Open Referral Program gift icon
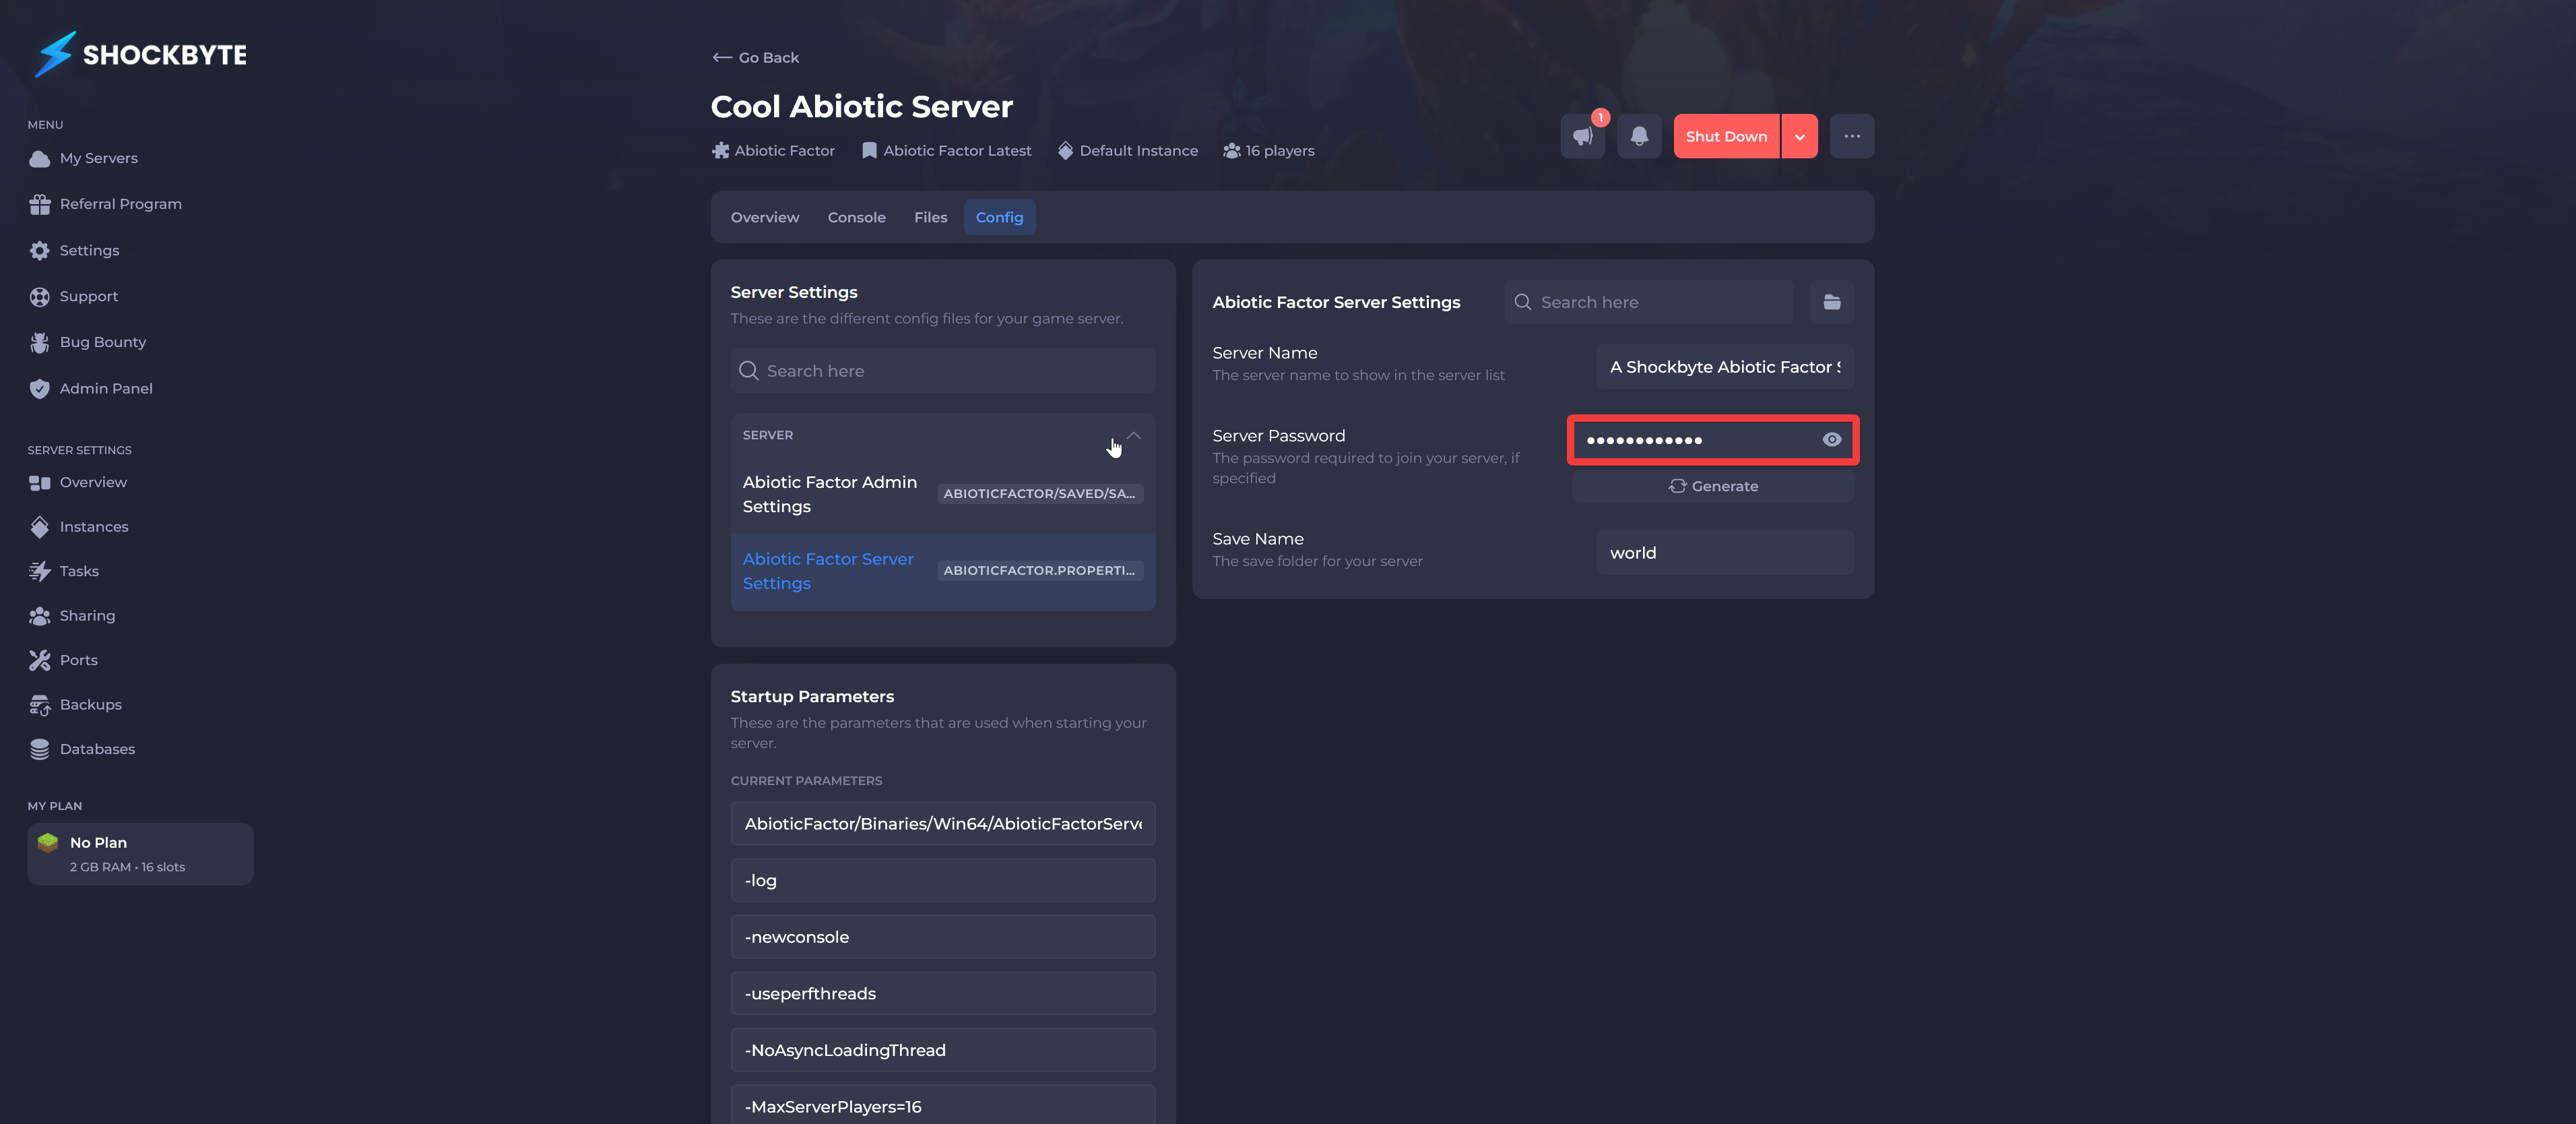The image size is (2576, 1124). tap(40, 204)
